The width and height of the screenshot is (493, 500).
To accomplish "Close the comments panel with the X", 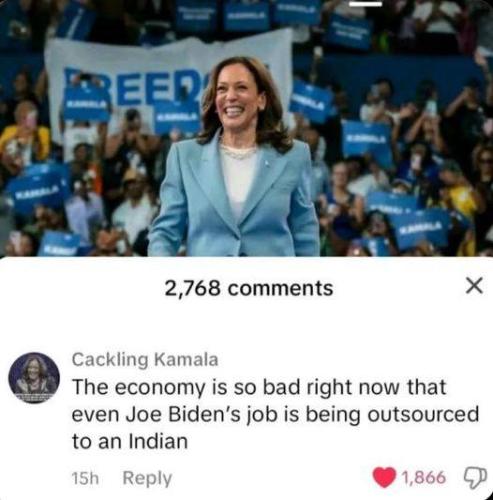I will coord(474,286).
